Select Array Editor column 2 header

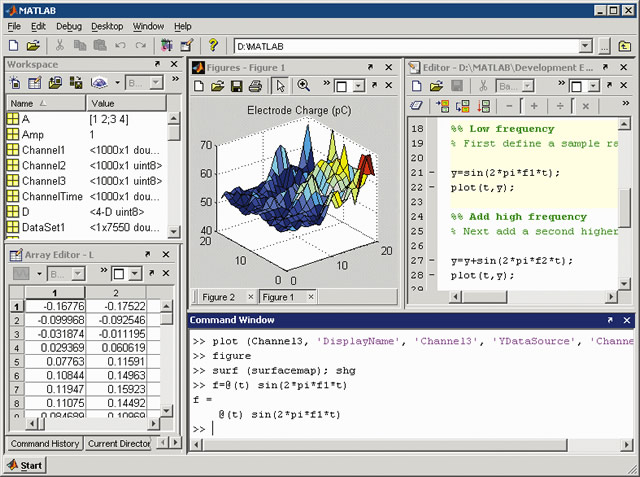(116, 293)
